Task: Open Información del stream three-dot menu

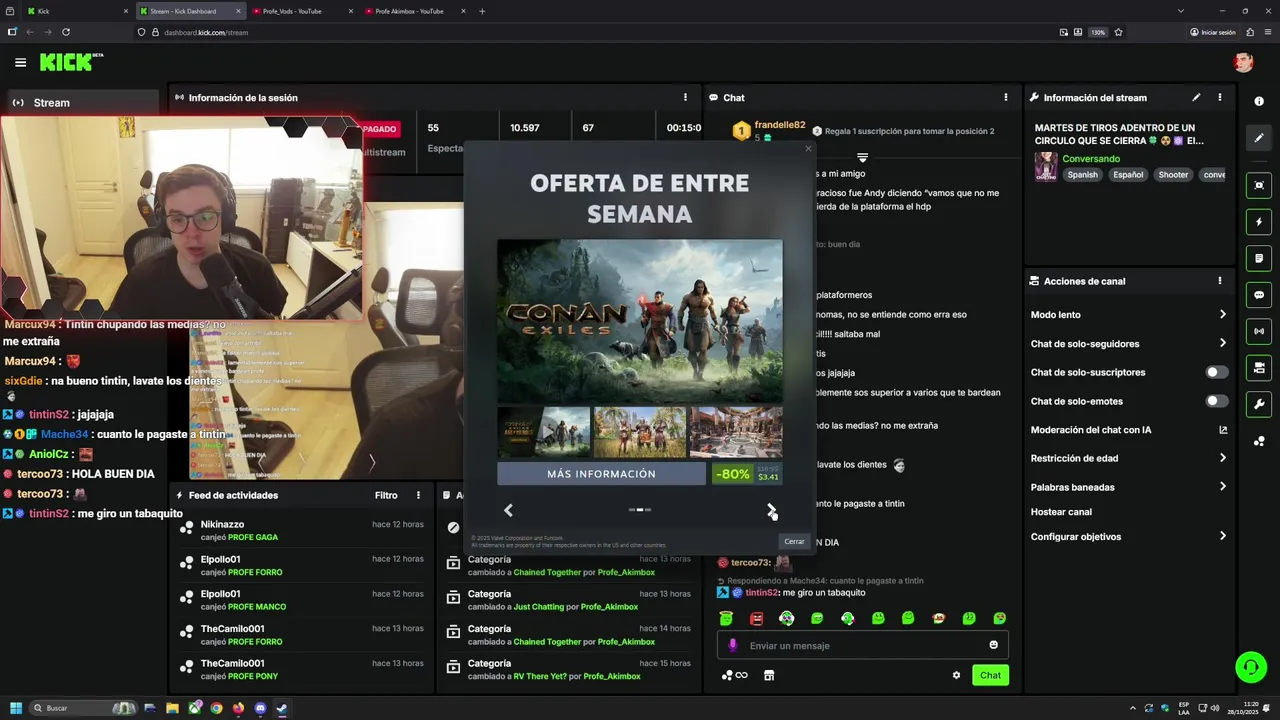Action: 1220,97
